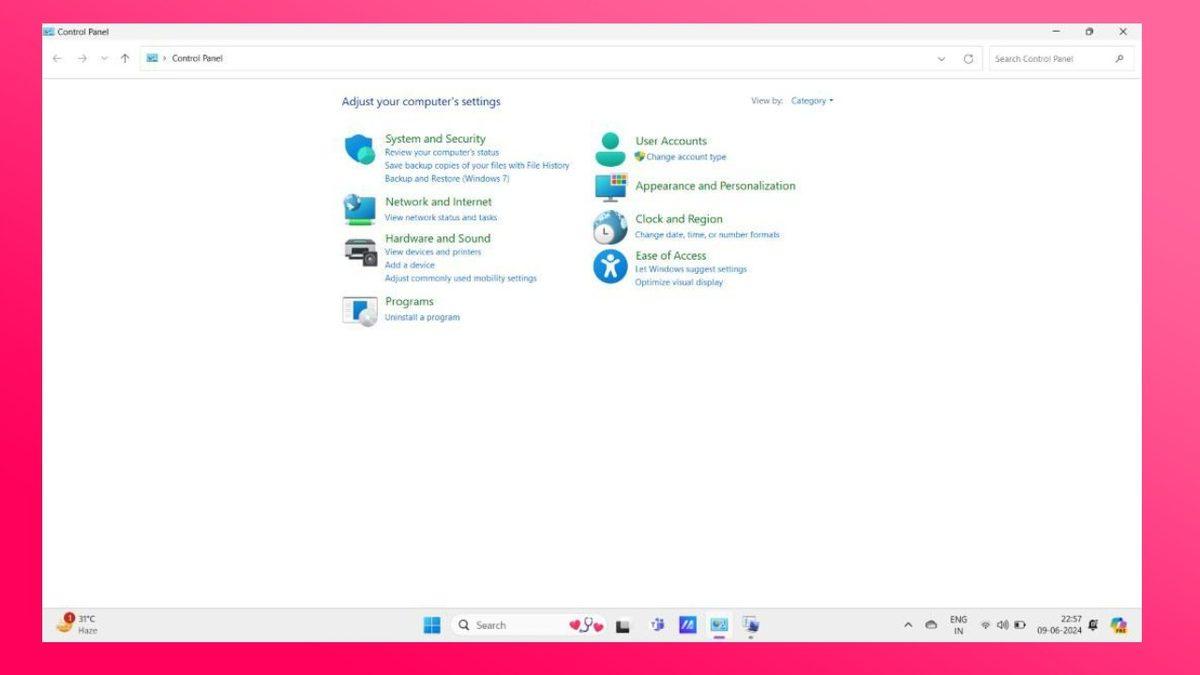Open Network and Internet via its icon
Viewport: 1200px width, 675px height.
pos(360,208)
